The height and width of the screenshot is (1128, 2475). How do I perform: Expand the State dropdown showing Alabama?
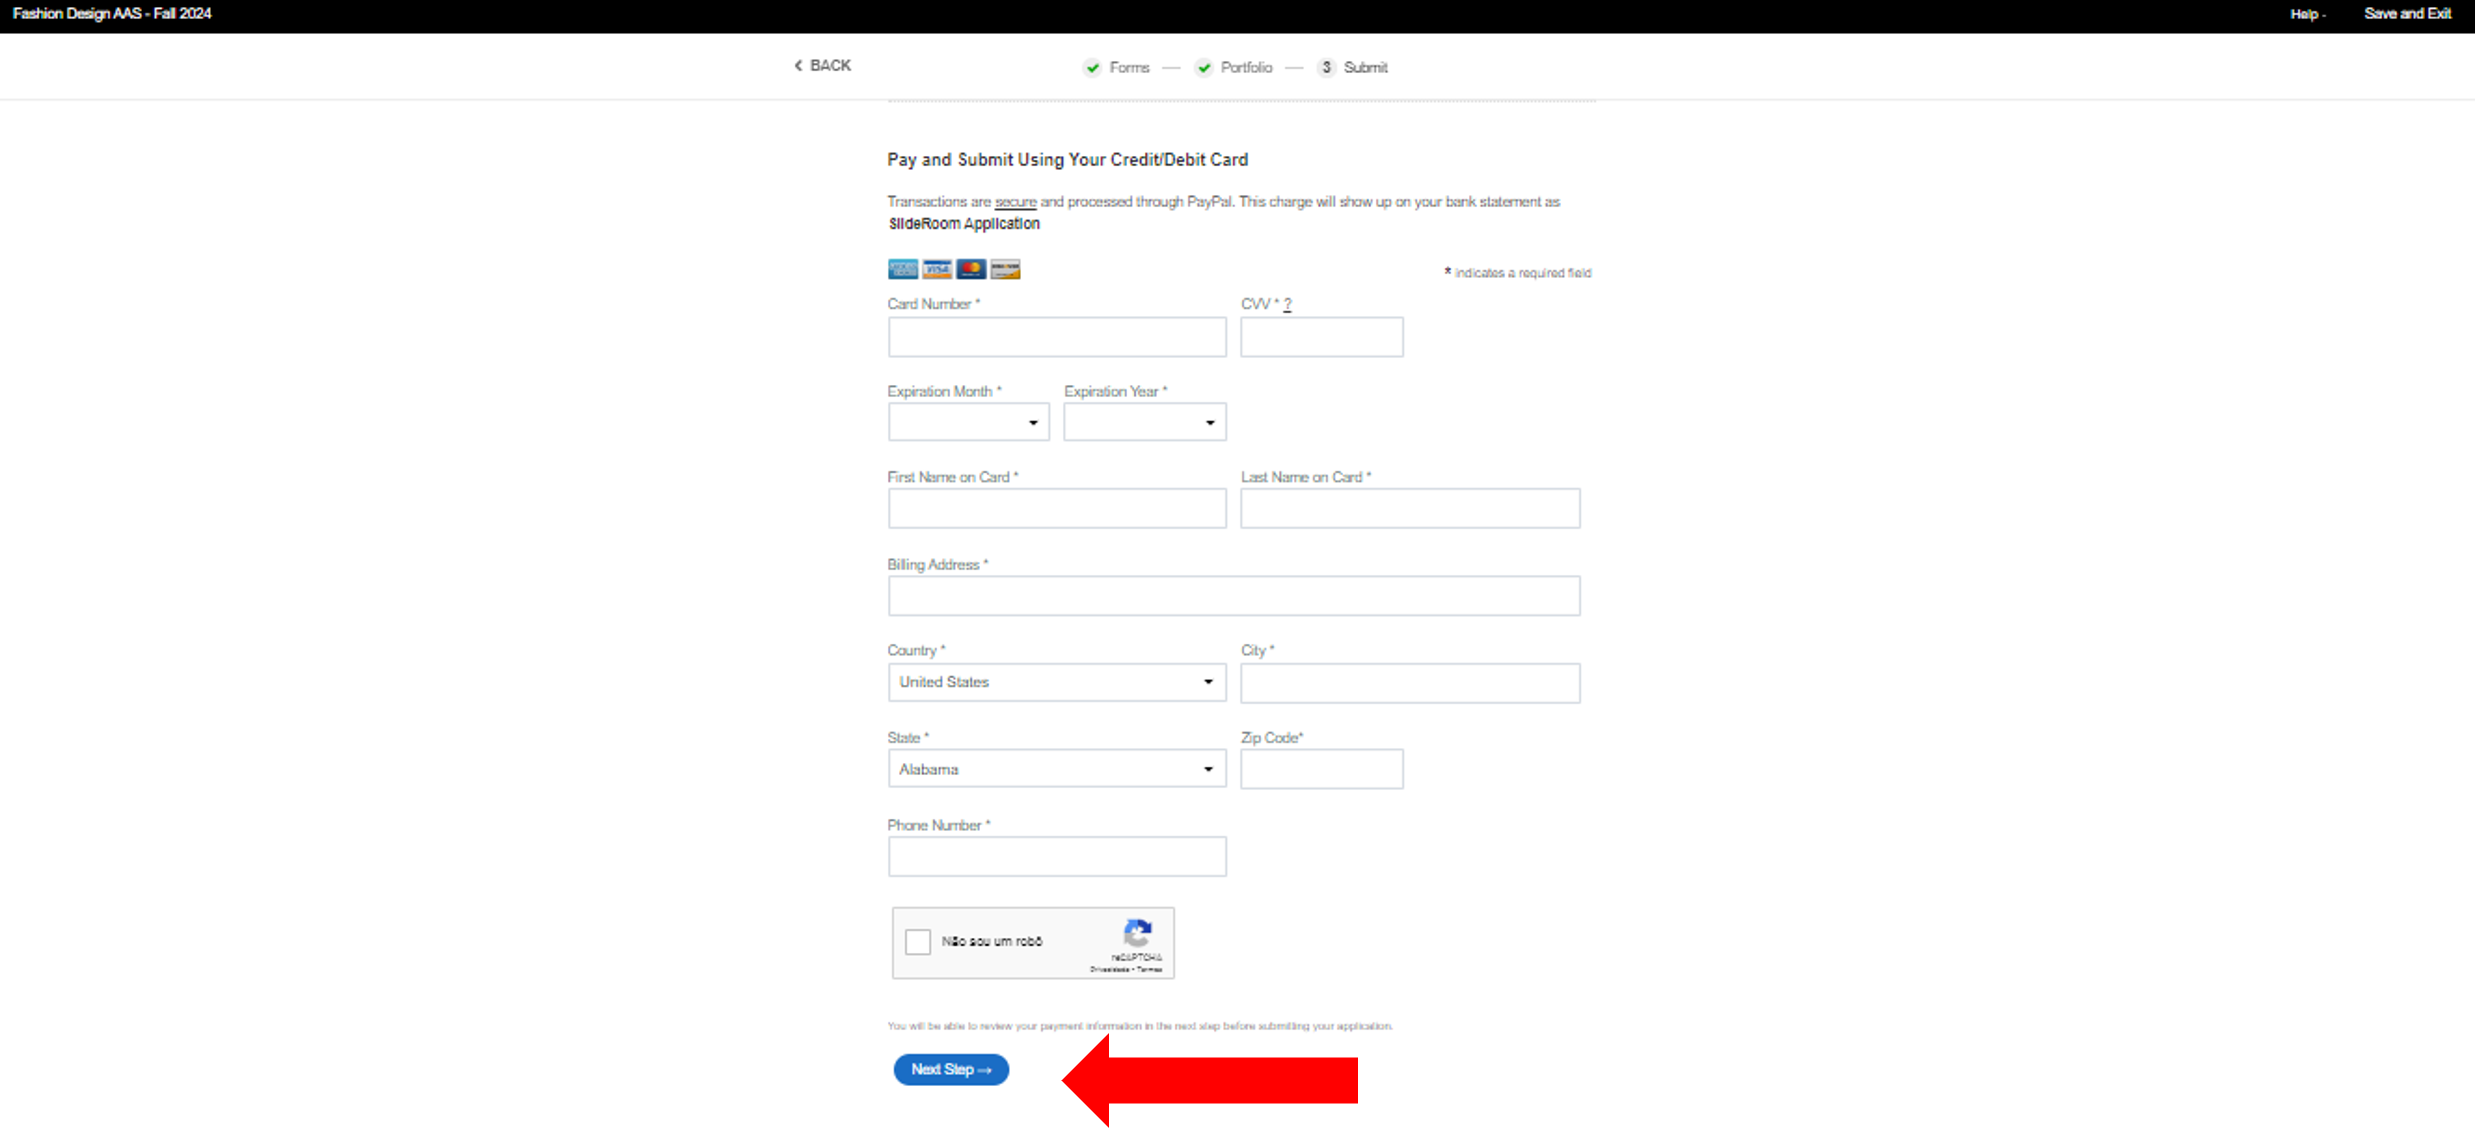1056,769
